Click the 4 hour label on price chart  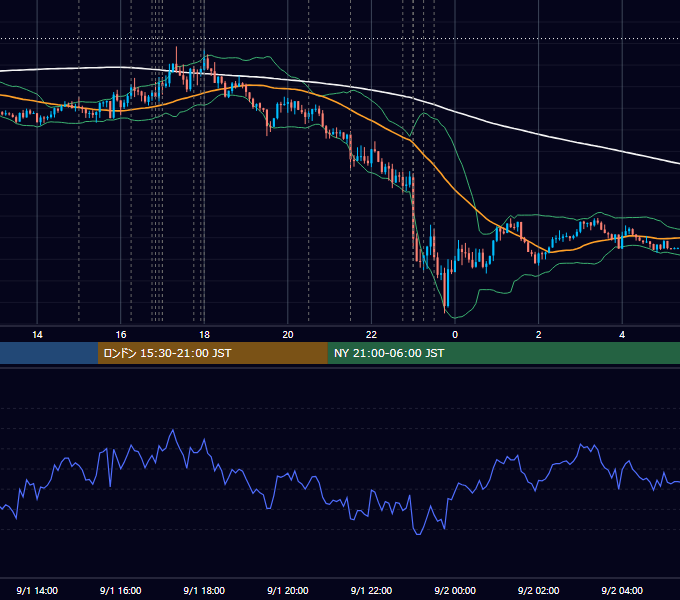[x=622, y=335]
